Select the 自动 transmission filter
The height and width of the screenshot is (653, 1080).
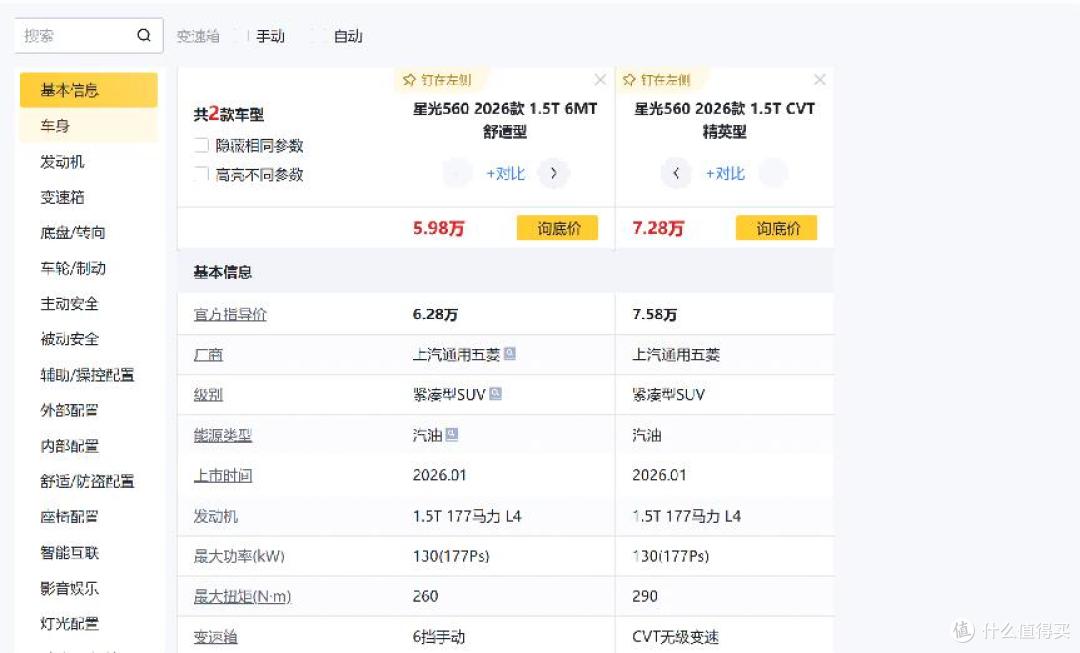348,36
